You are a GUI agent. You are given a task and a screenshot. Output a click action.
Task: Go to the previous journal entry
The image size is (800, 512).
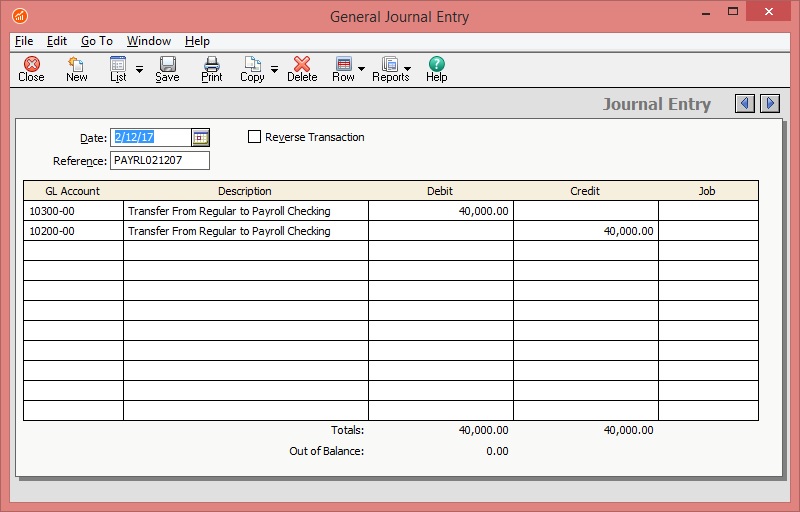pyautogui.click(x=744, y=104)
